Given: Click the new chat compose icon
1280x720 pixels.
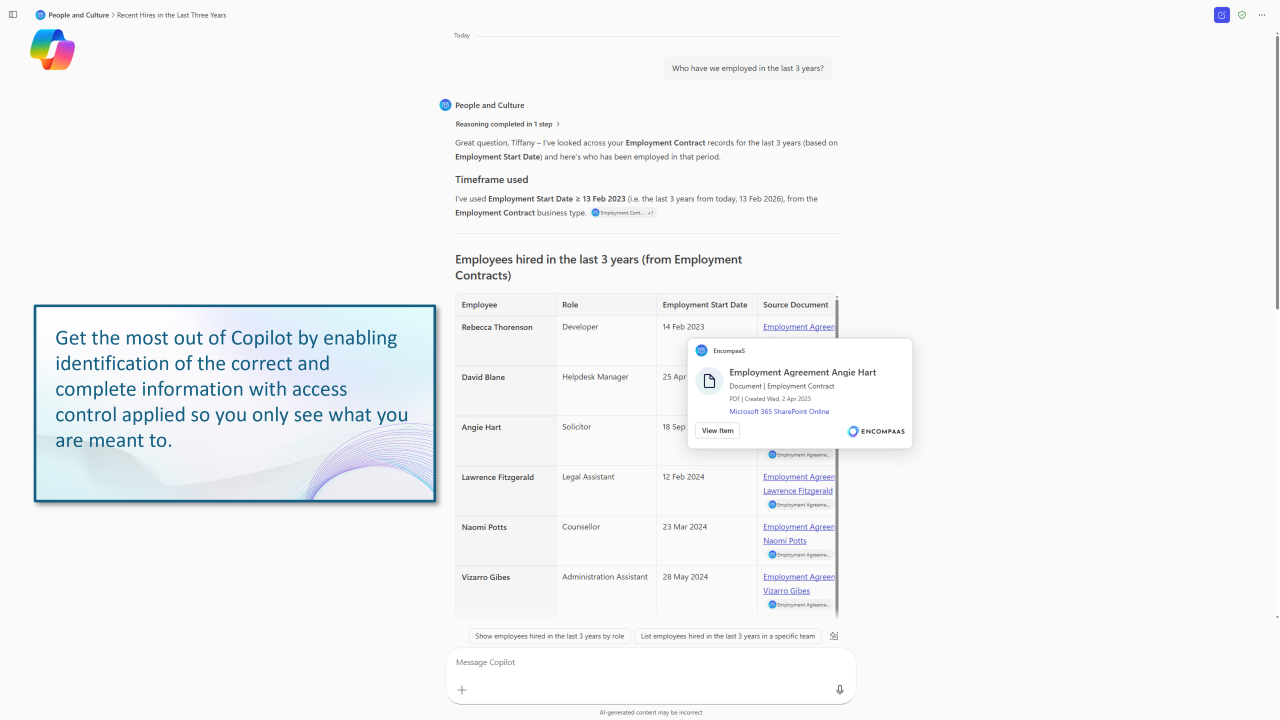Looking at the screenshot, I should 1221,15.
